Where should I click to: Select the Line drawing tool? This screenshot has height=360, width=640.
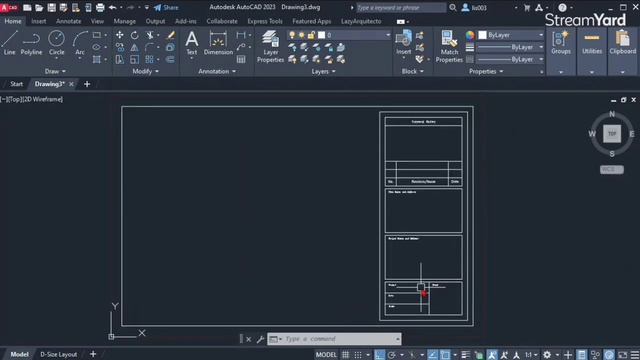coord(9,43)
